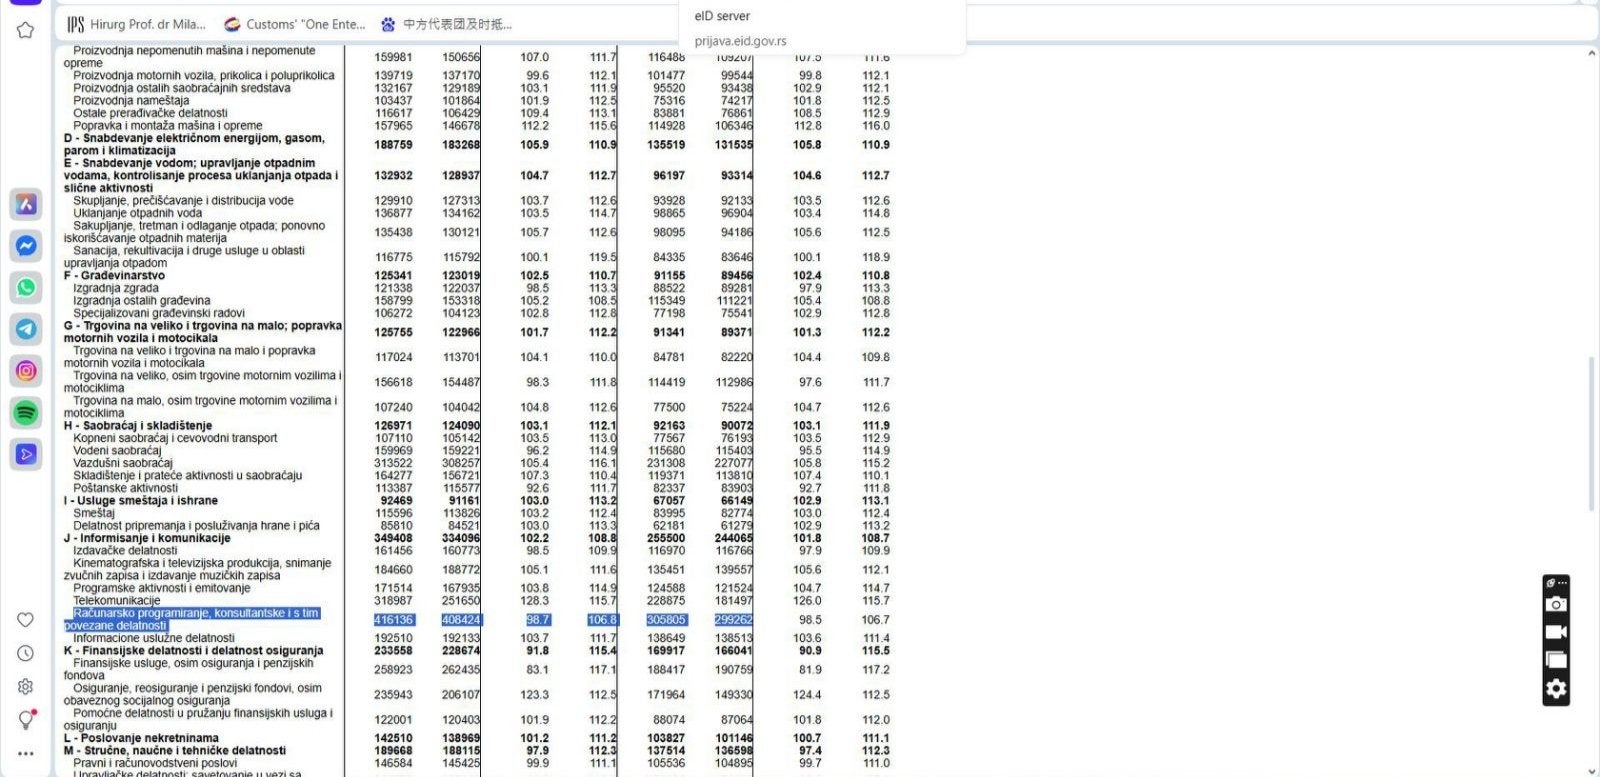Click the prijava.eid.gov.rs address

click(x=740, y=41)
